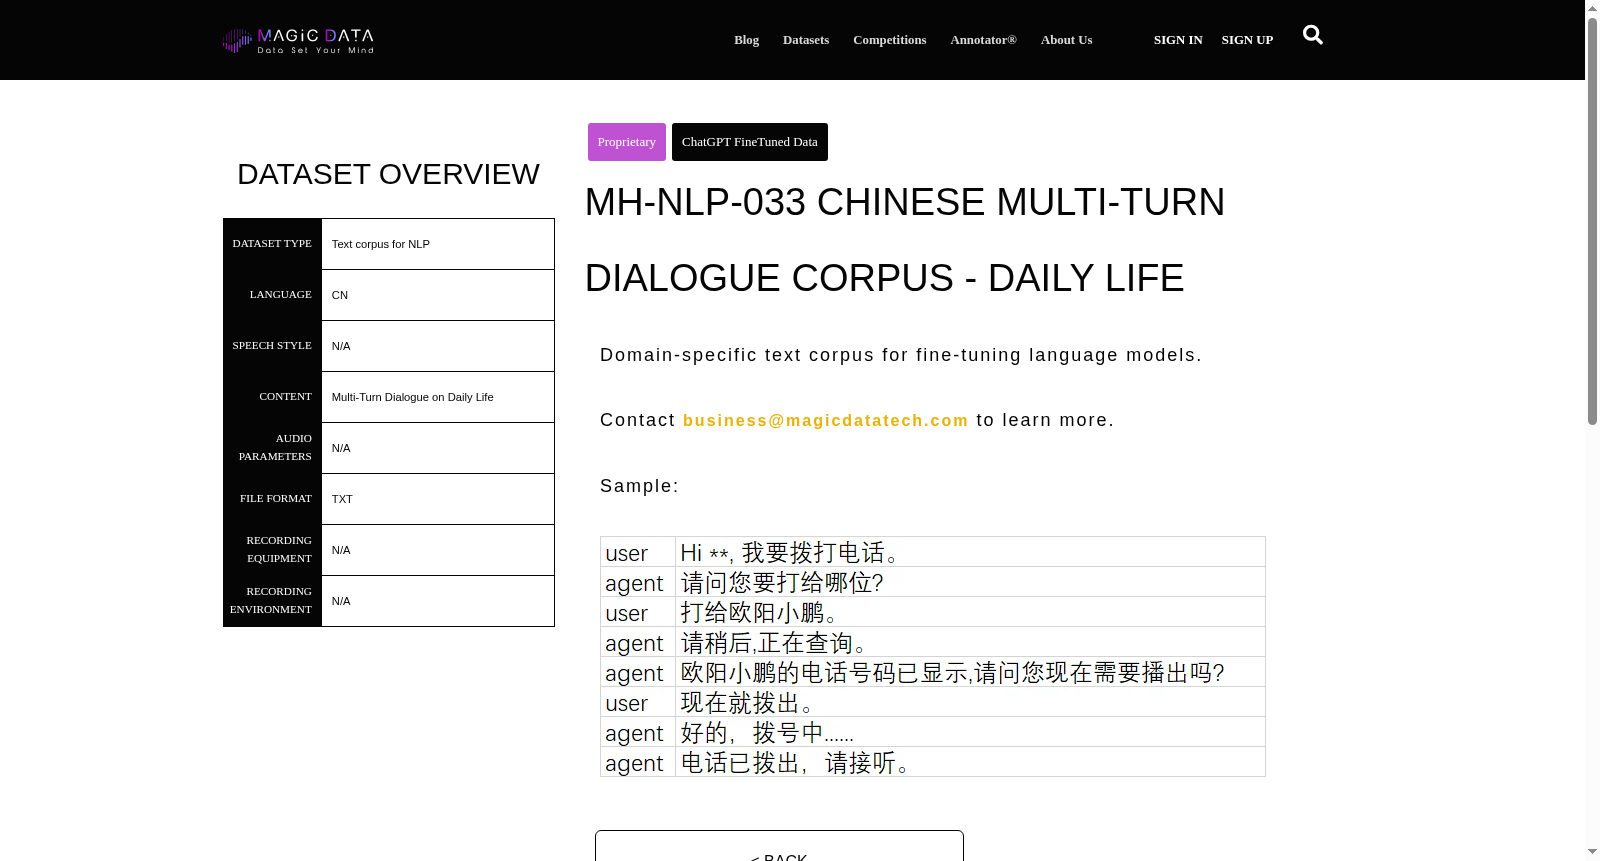1600x861 pixels.
Task: Click the 'Sample:' label
Action: pyautogui.click(x=639, y=486)
